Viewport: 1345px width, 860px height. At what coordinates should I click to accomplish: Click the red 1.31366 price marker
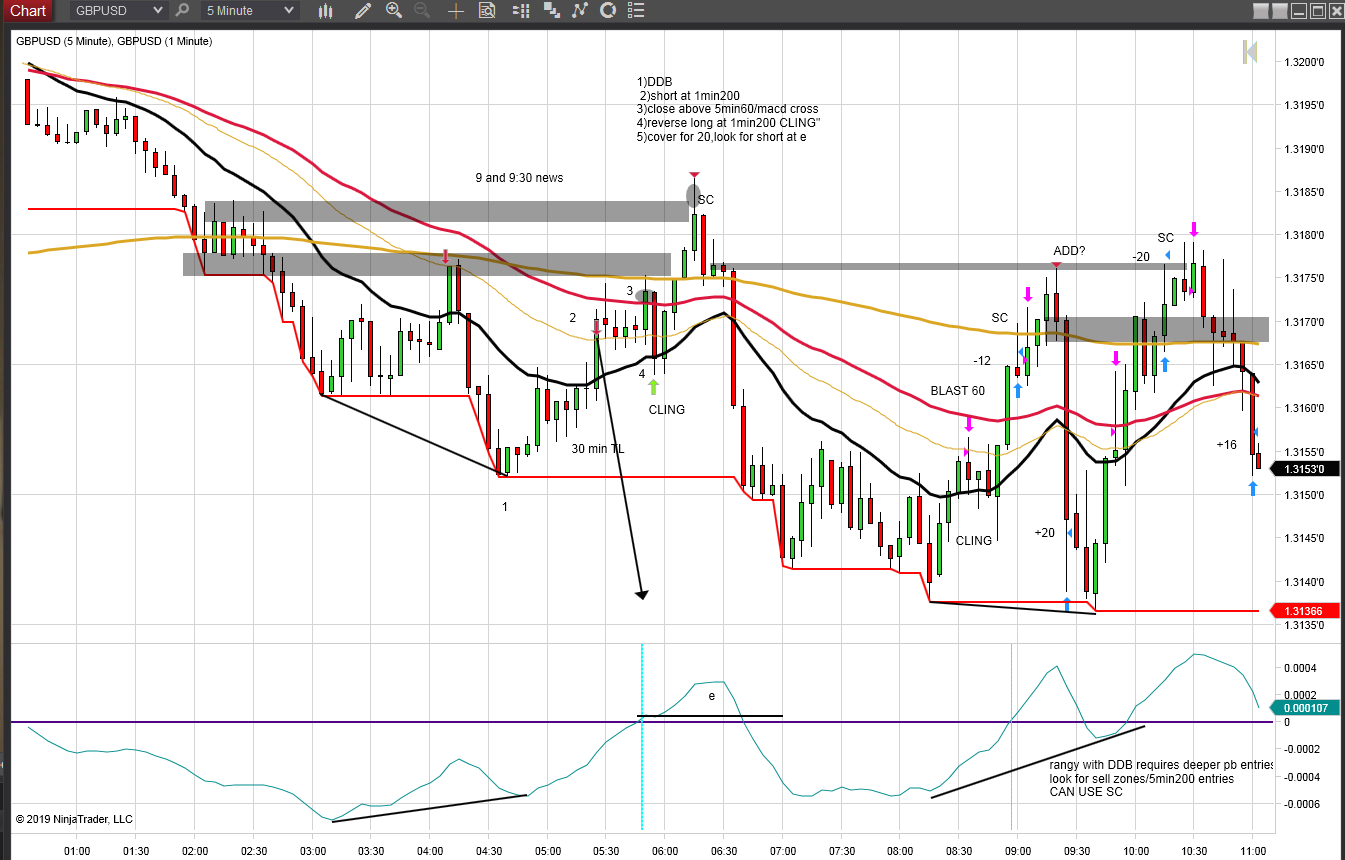click(x=1304, y=611)
